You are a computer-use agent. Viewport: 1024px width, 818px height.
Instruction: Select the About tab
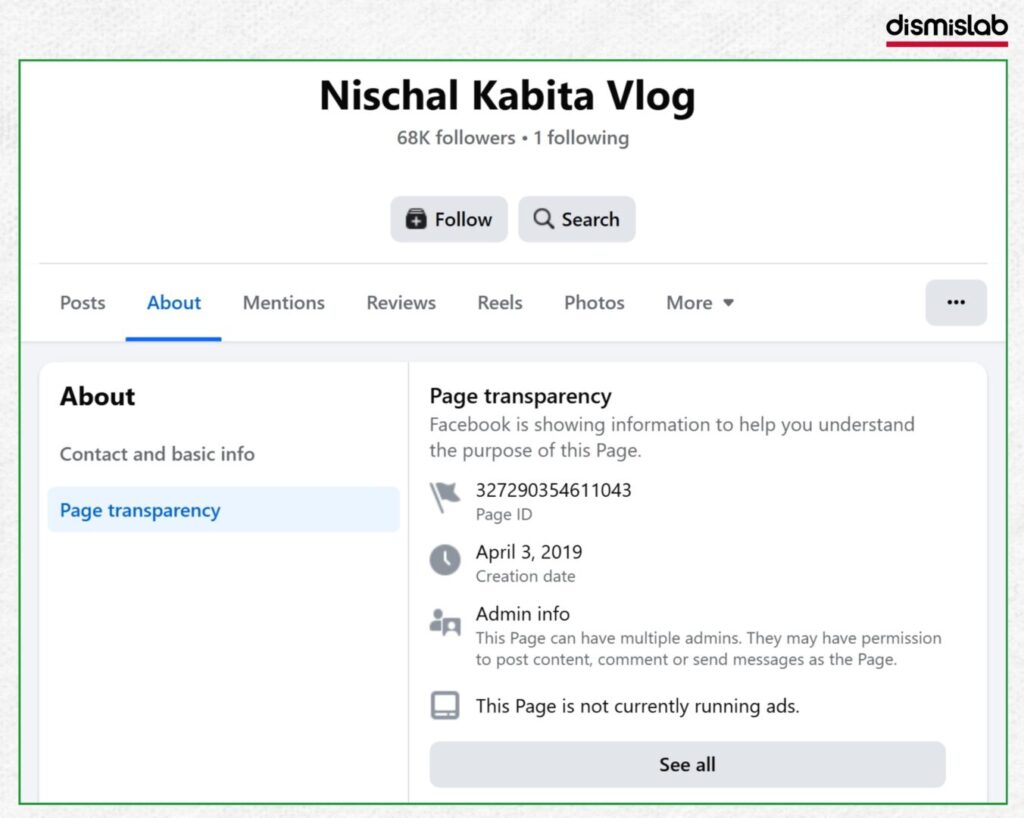[174, 303]
